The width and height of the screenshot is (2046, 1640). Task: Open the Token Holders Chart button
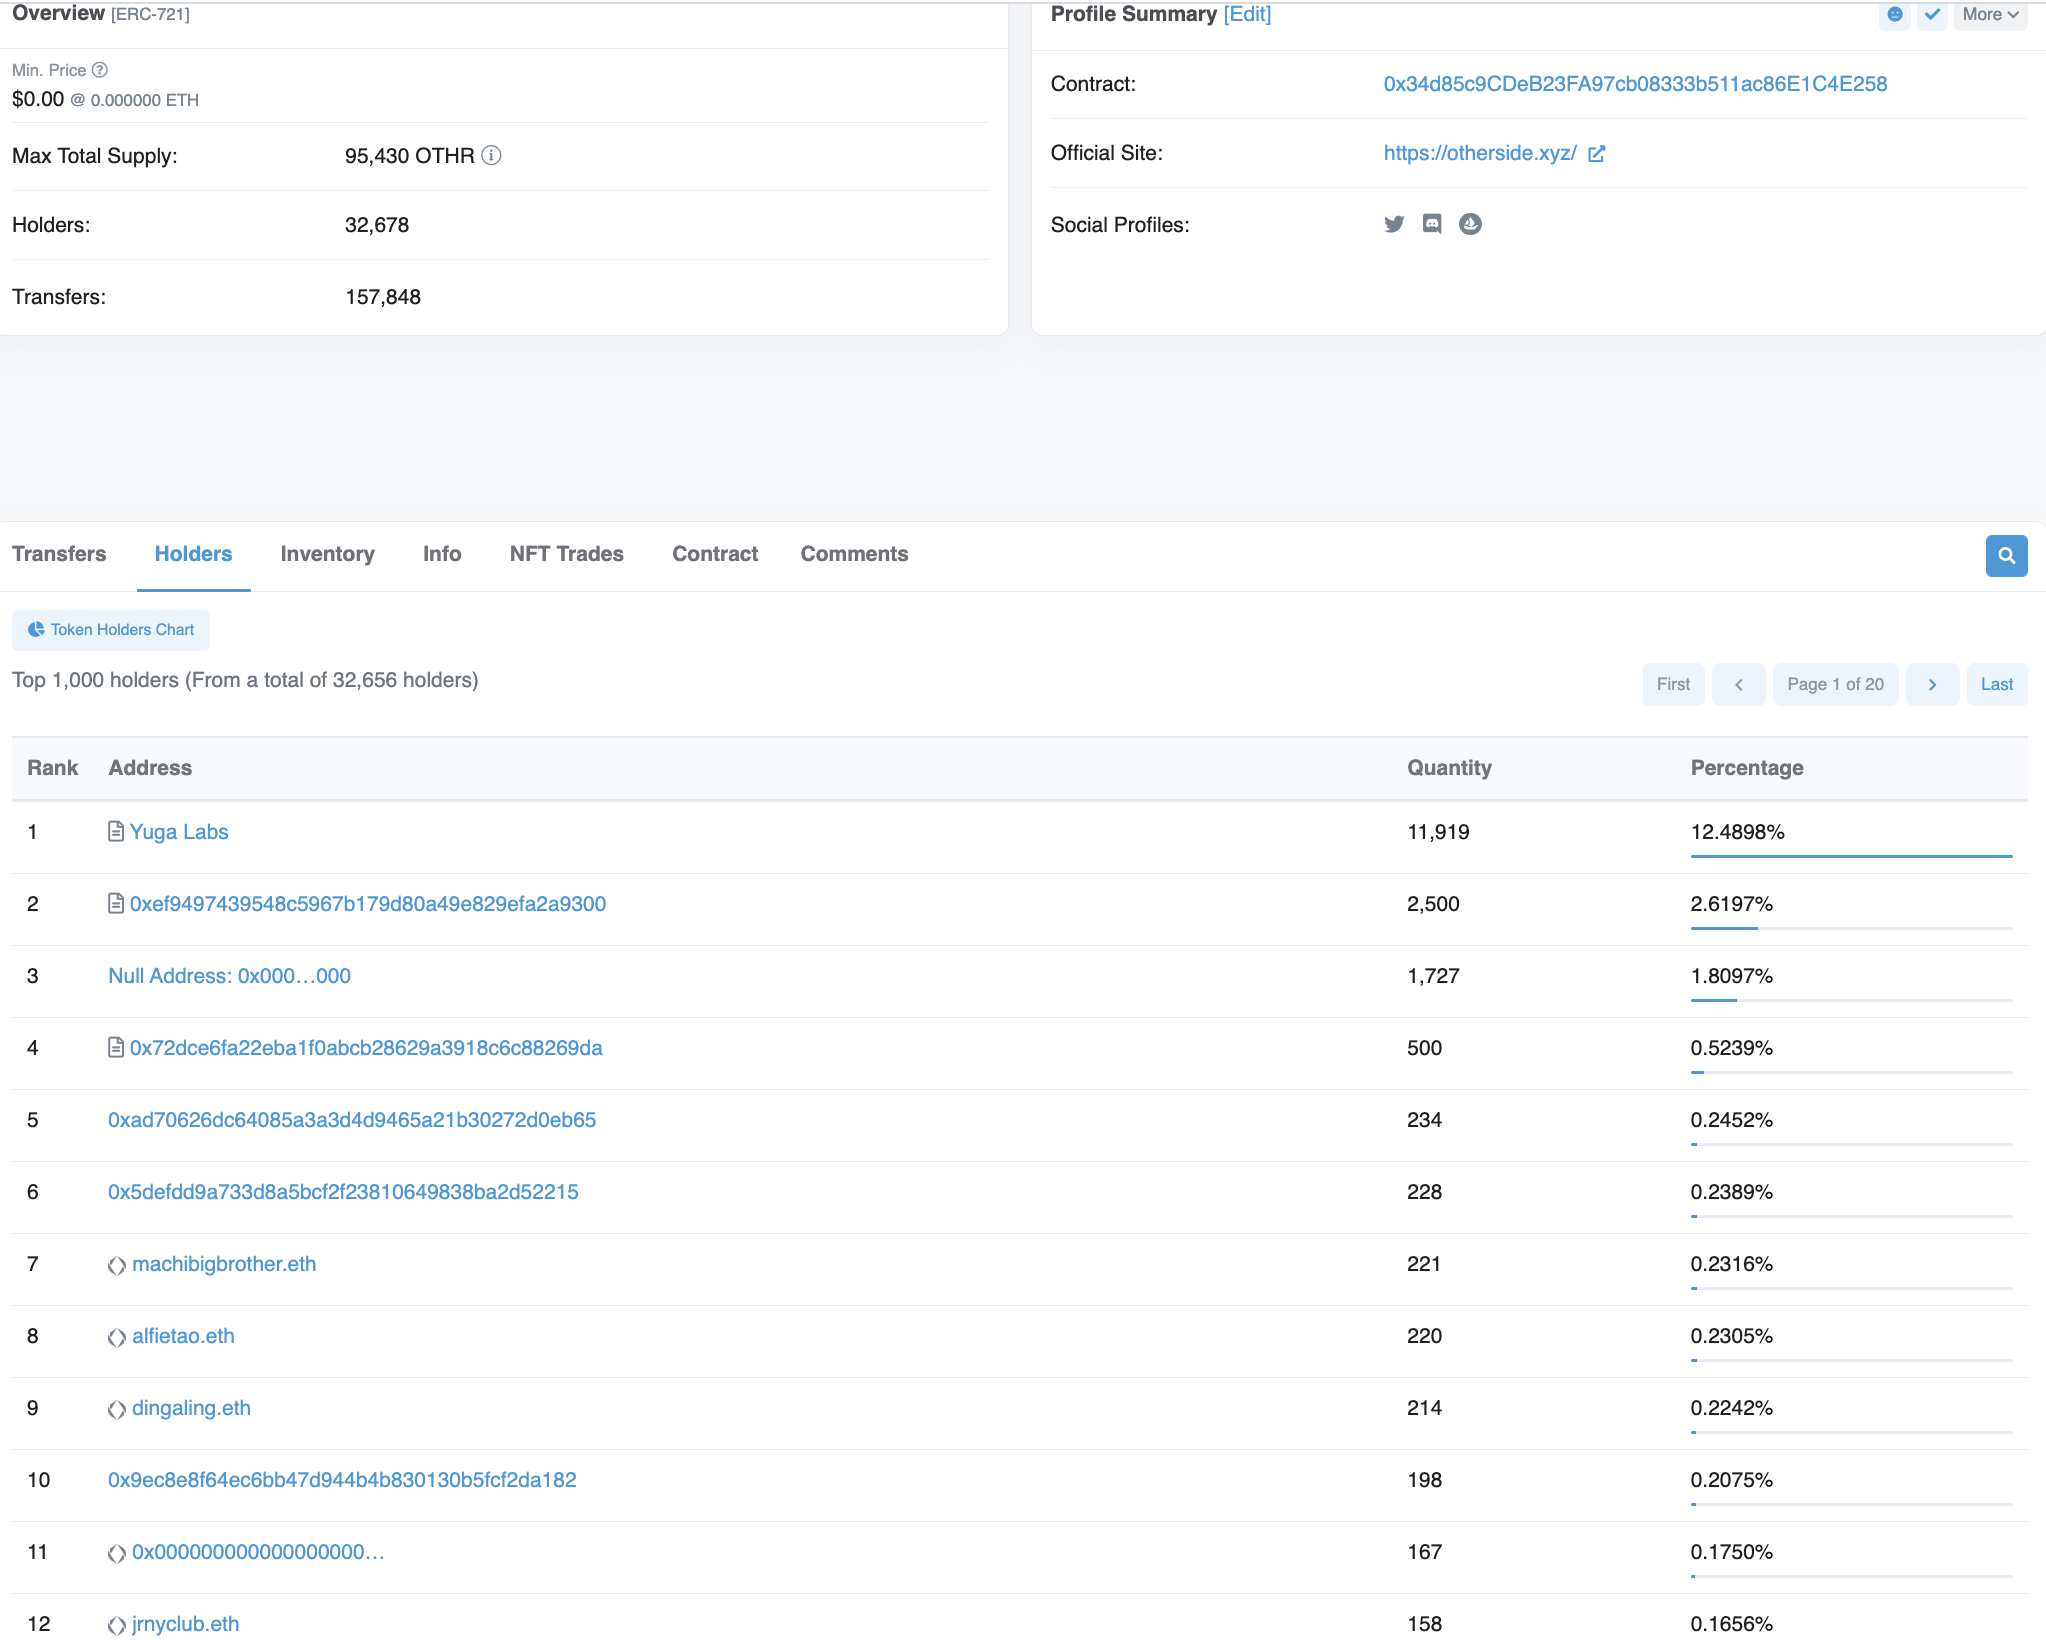point(111,630)
